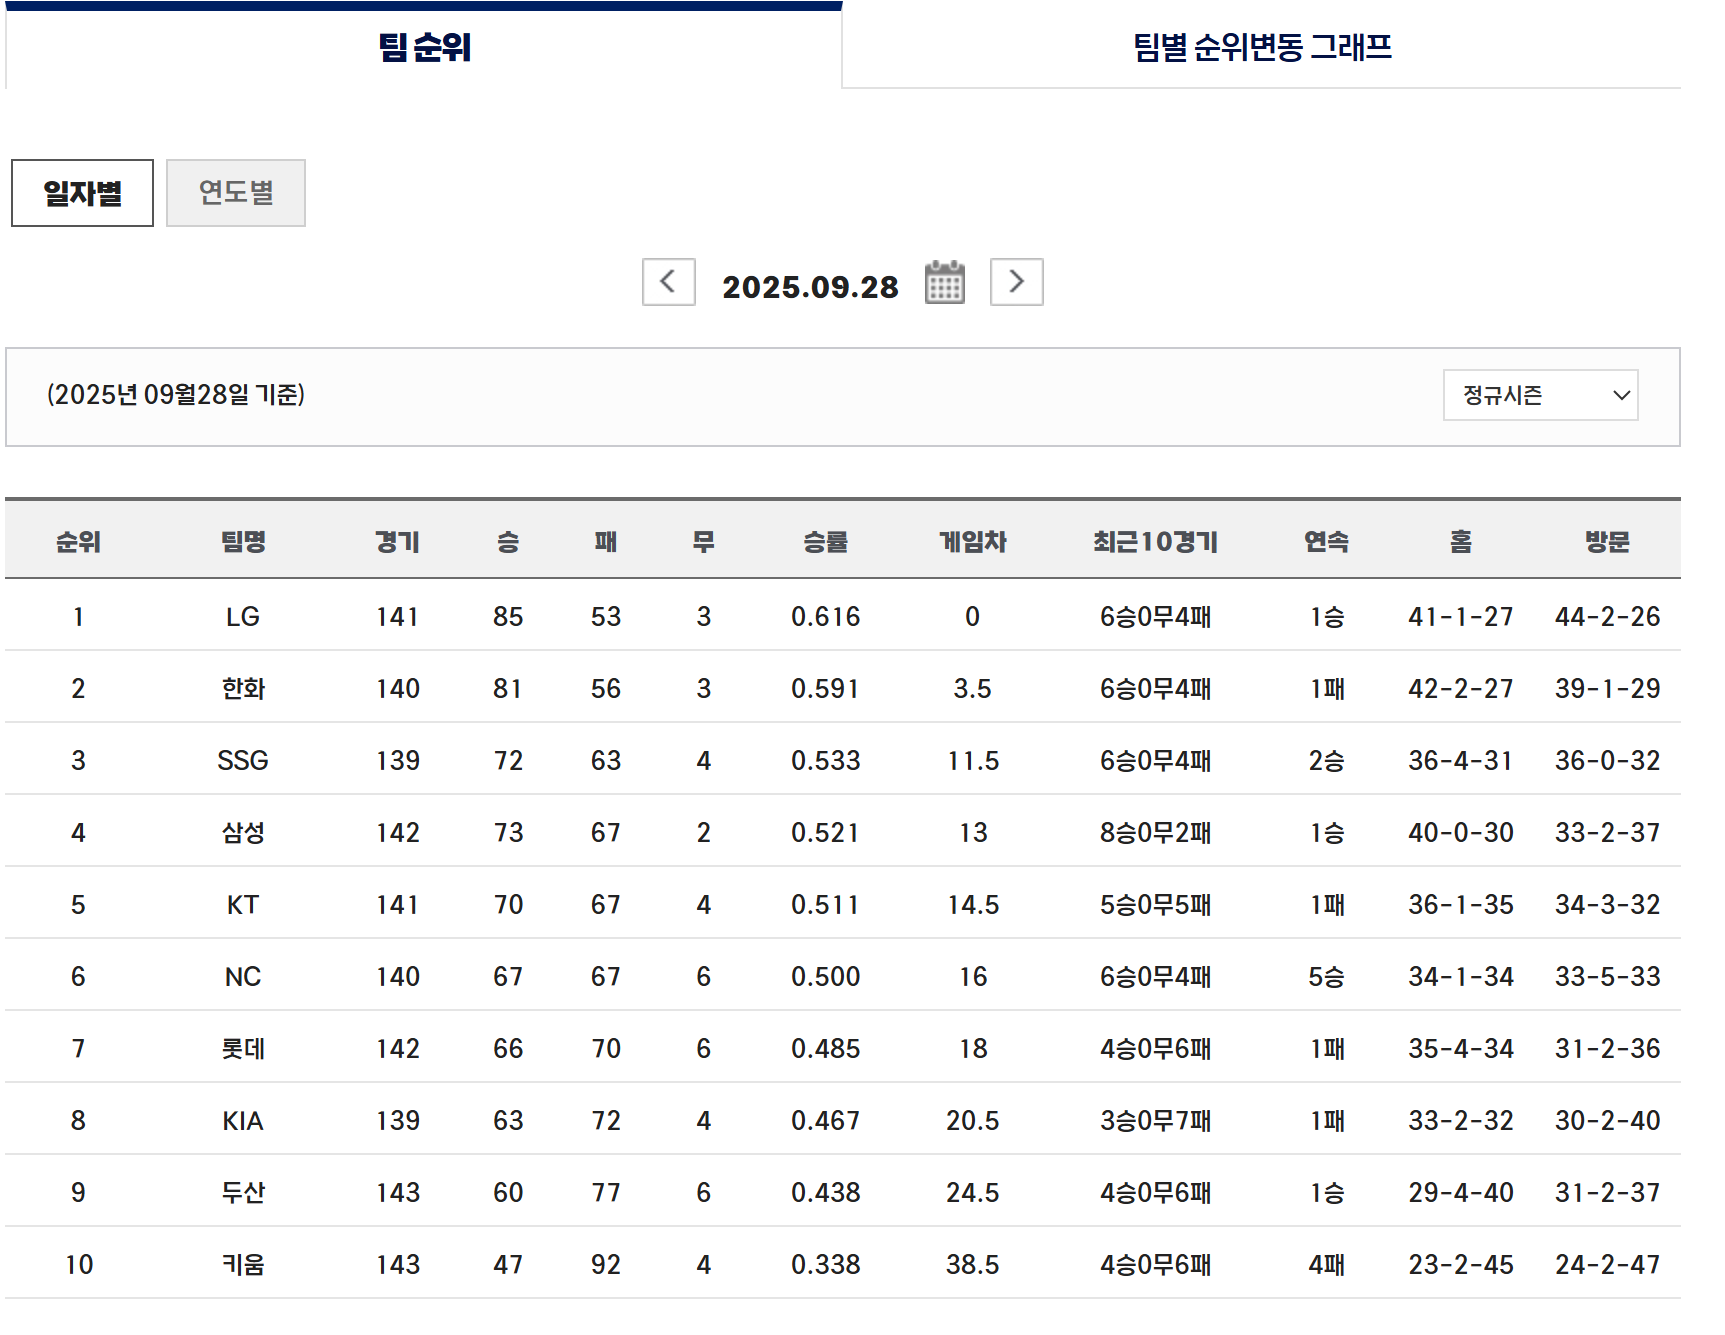Click the SSG team name

[x=243, y=760]
